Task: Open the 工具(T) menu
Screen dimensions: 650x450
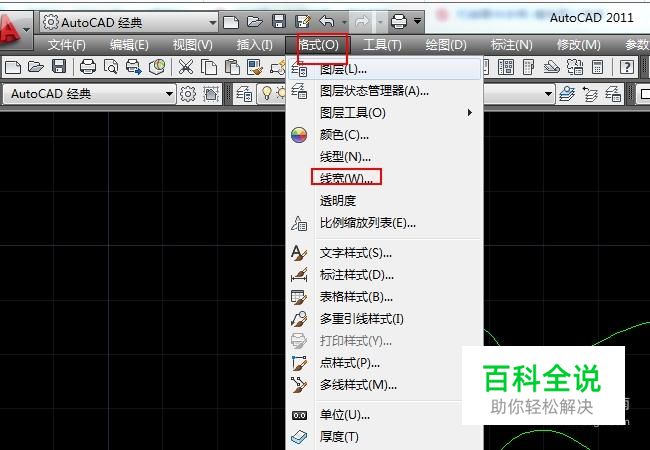Action: (382, 45)
